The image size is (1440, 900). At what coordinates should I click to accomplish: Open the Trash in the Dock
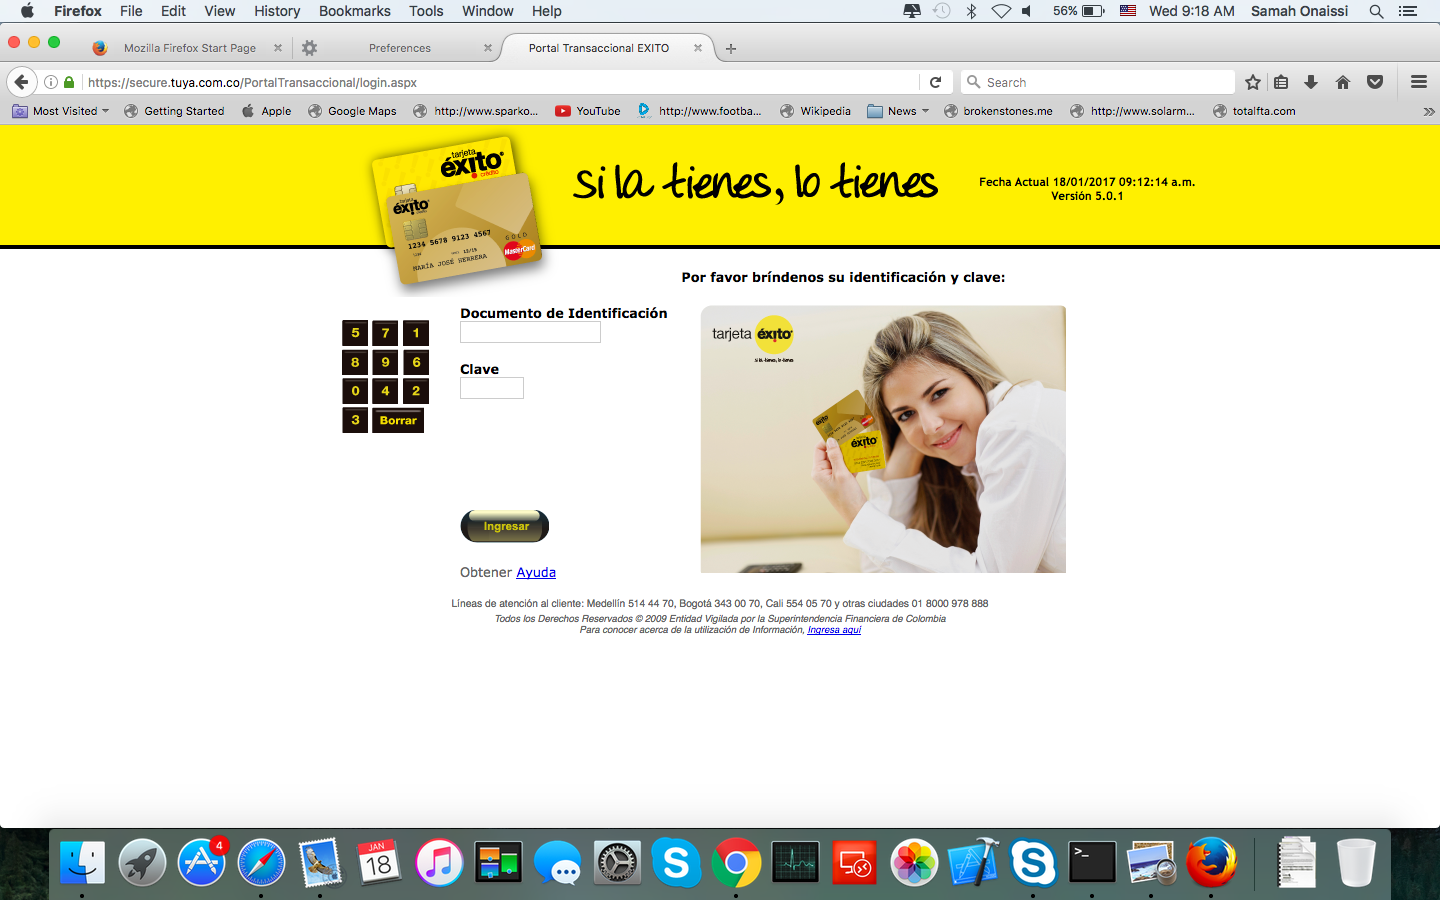point(1356,862)
